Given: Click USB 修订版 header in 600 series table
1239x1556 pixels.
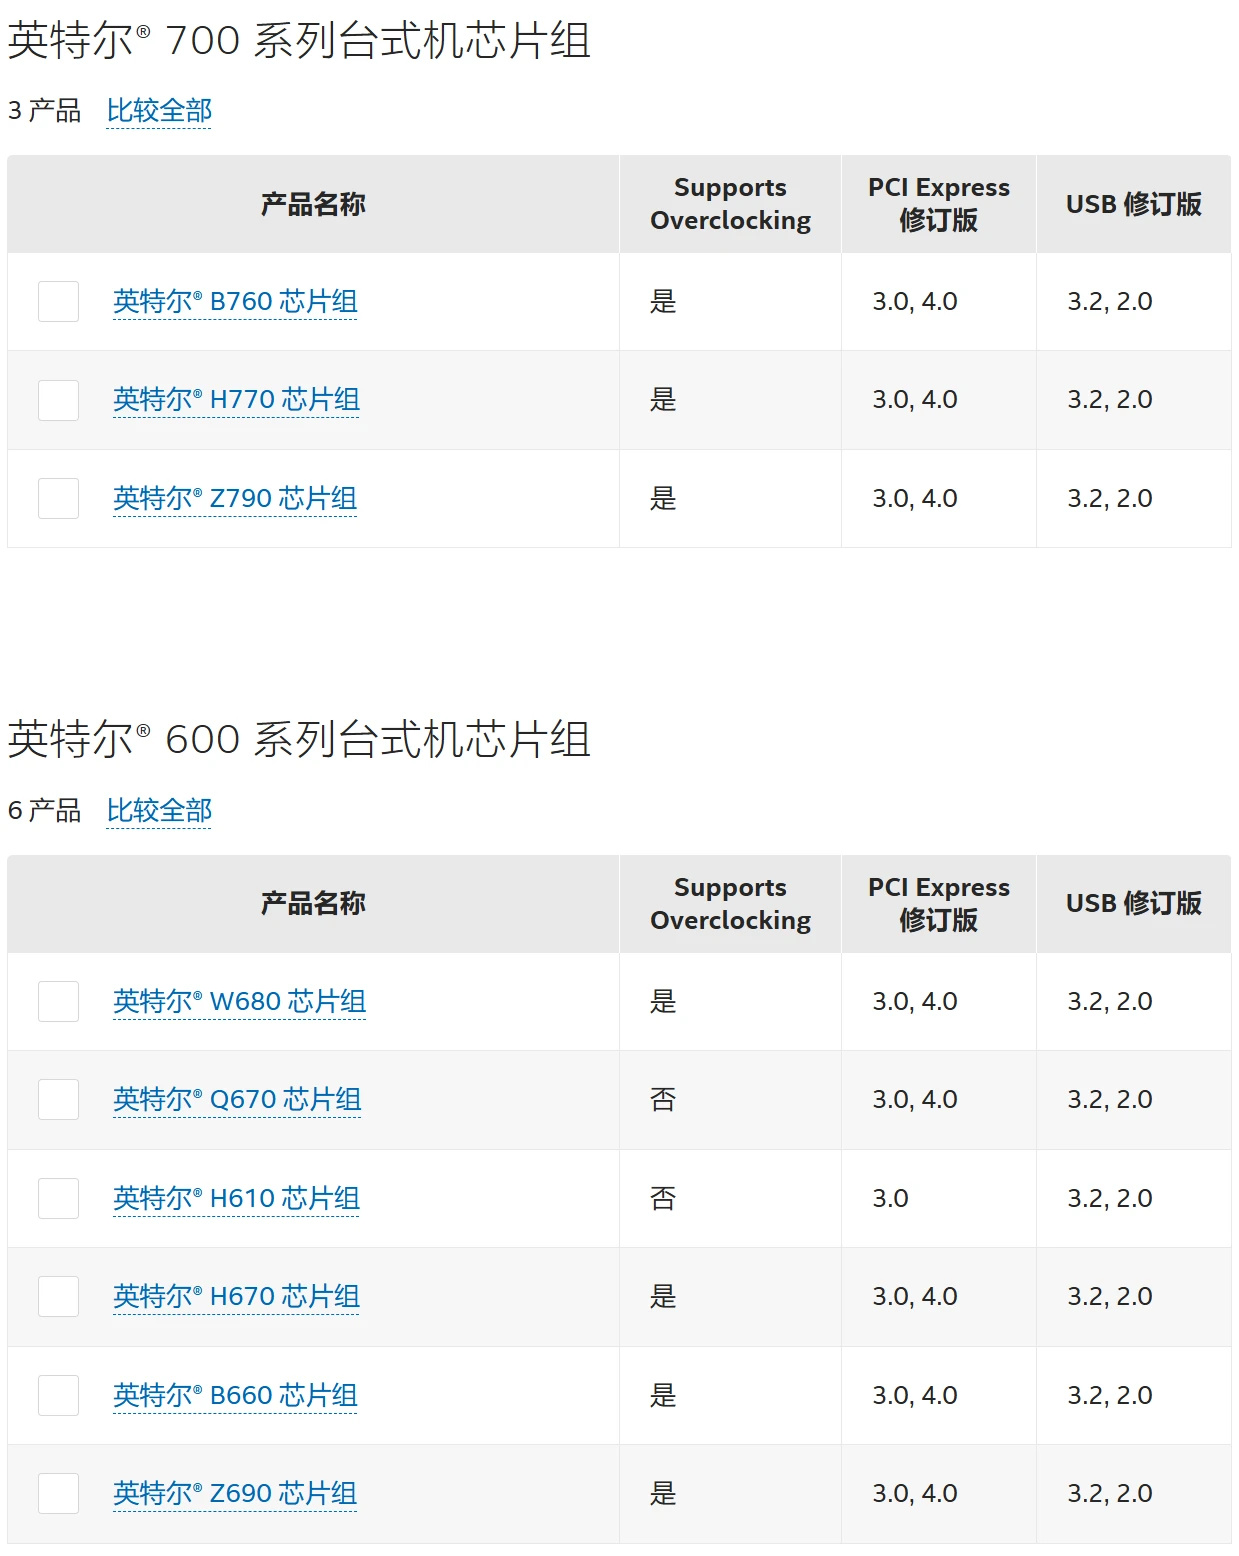Looking at the screenshot, I should click(1133, 904).
